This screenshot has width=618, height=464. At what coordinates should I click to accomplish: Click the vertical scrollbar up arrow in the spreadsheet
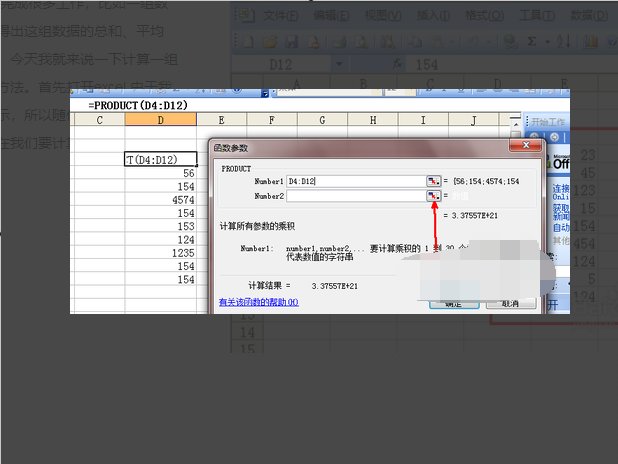click(516, 124)
